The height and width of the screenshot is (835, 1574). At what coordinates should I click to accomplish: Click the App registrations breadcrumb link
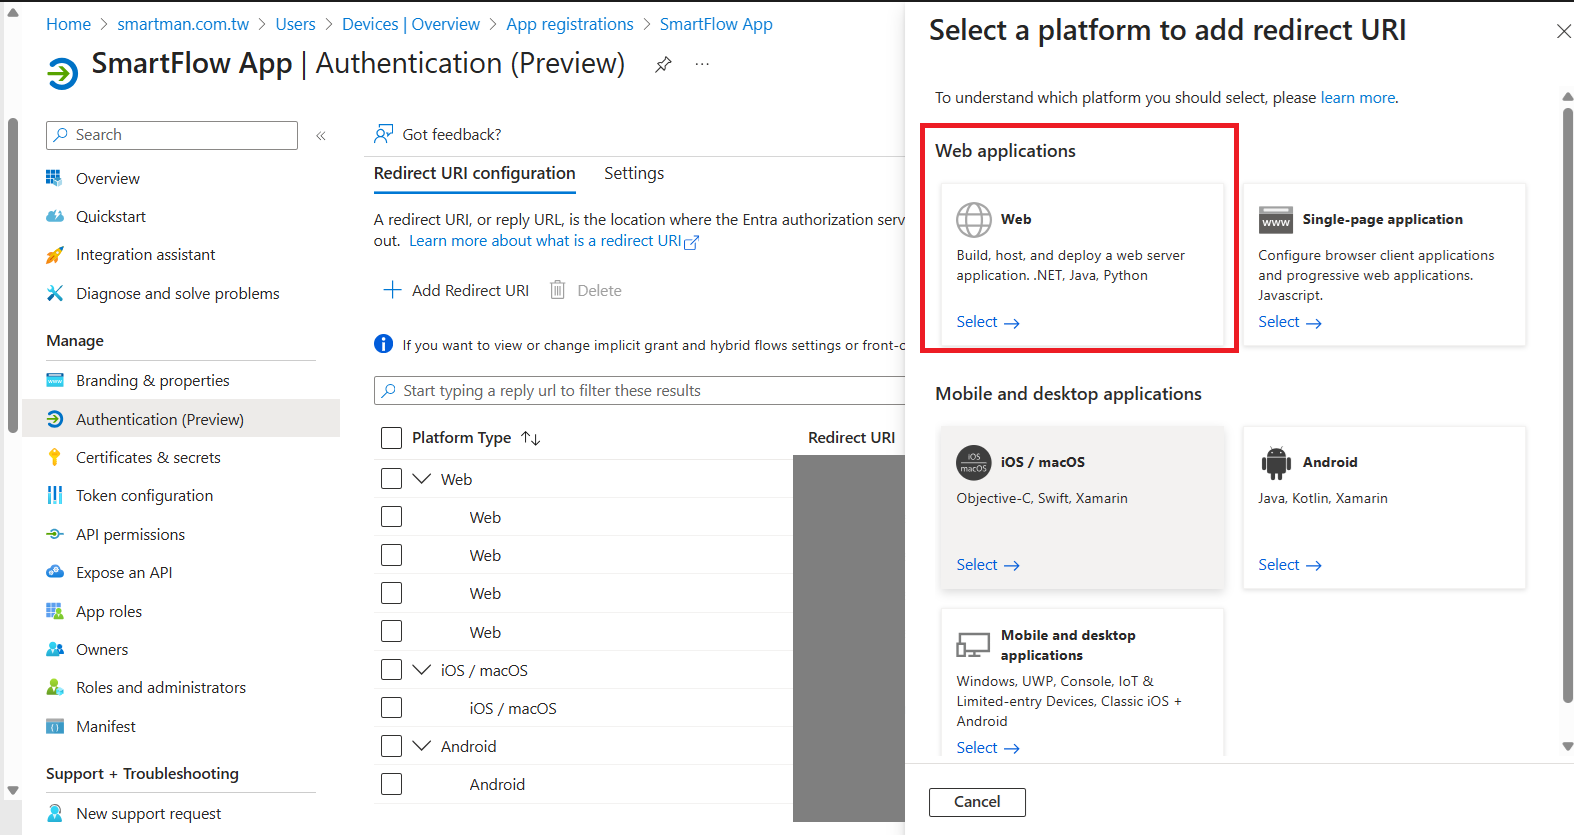click(570, 24)
